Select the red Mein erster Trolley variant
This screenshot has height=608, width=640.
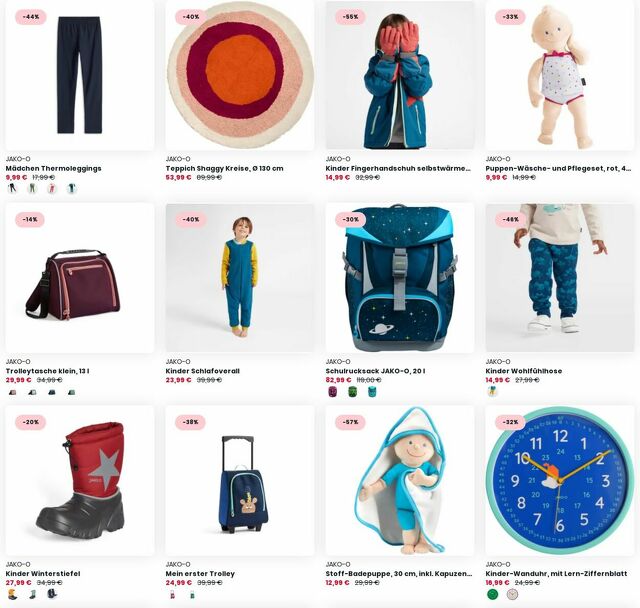pos(172,595)
